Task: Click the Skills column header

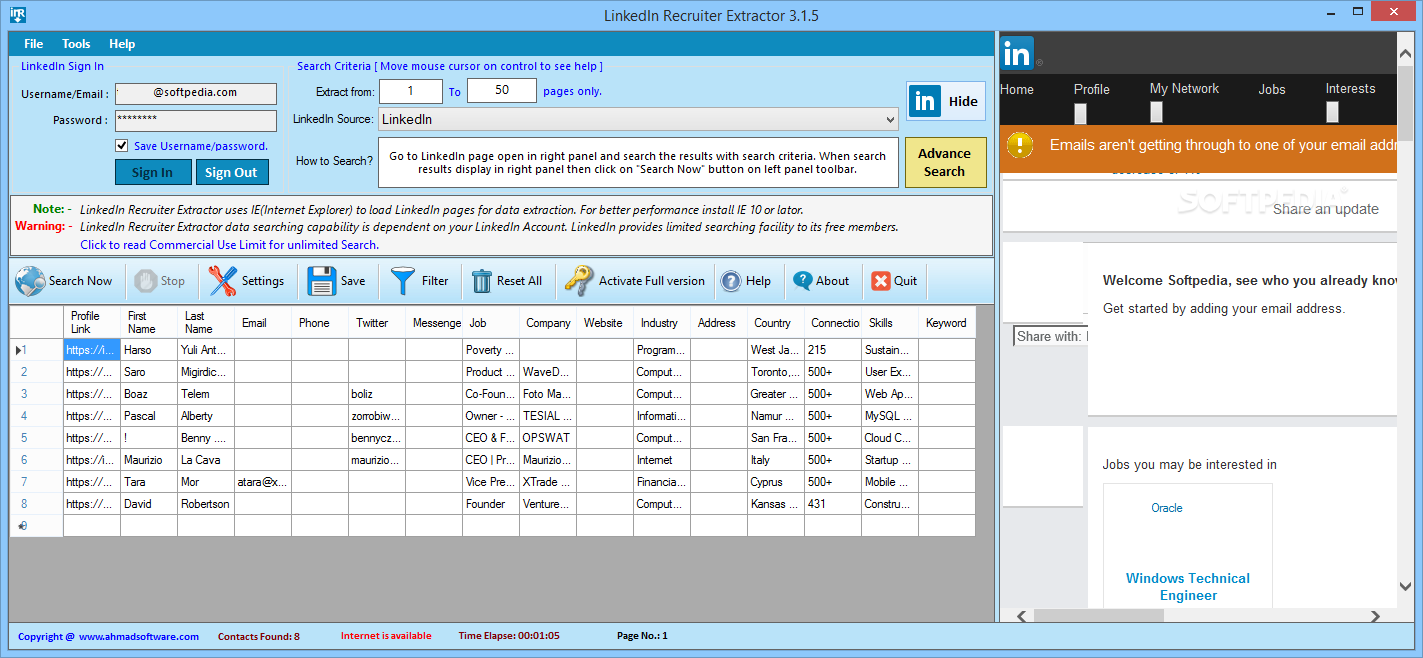Action: tap(890, 322)
